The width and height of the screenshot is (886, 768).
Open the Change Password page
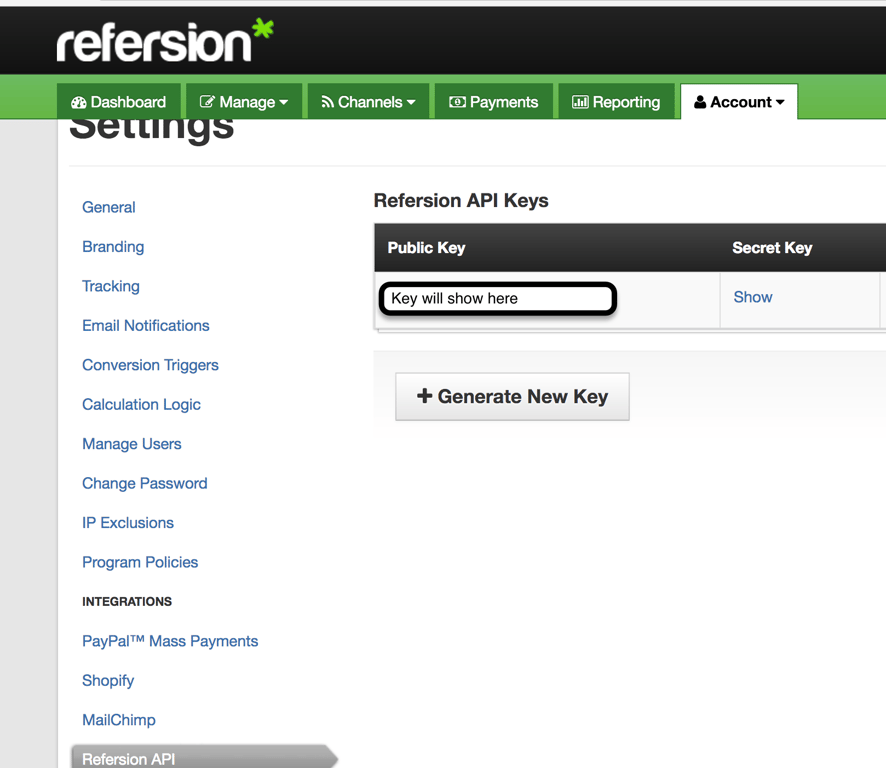(x=145, y=483)
